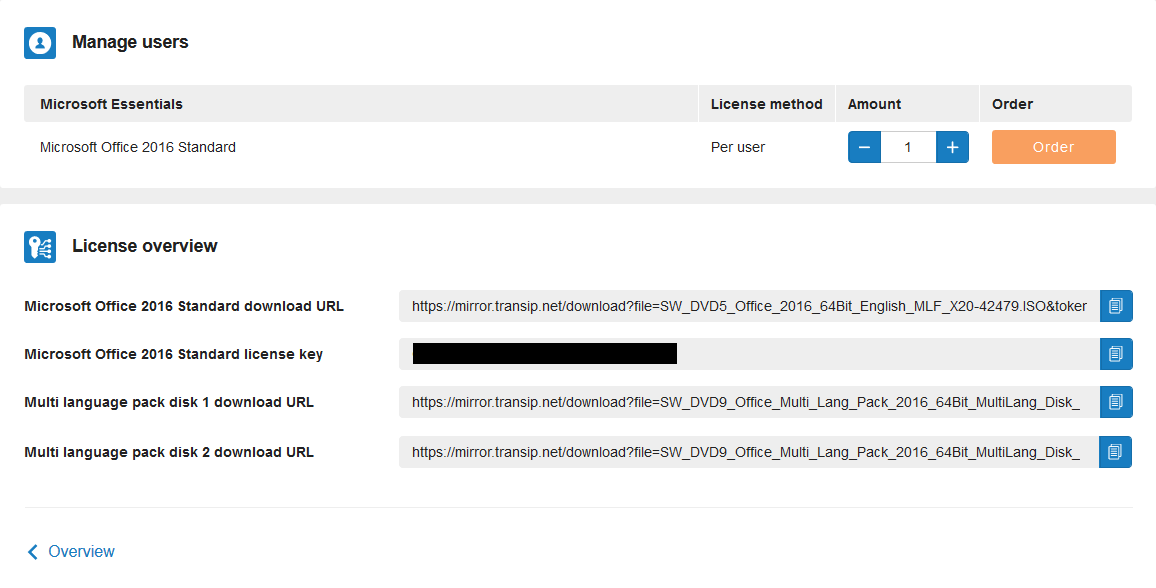Click the License overview key icon
The height and width of the screenshot is (588, 1156).
[x=40, y=247]
